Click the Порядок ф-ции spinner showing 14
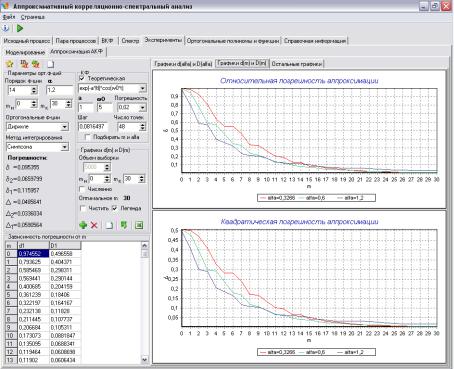 click(x=34, y=90)
